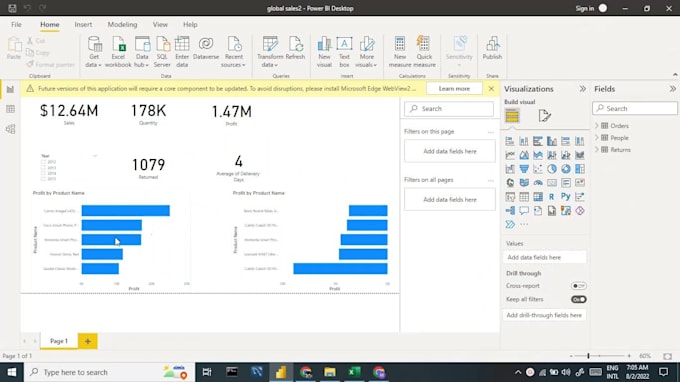Add a new report page
680x382 pixels.
click(x=88, y=341)
